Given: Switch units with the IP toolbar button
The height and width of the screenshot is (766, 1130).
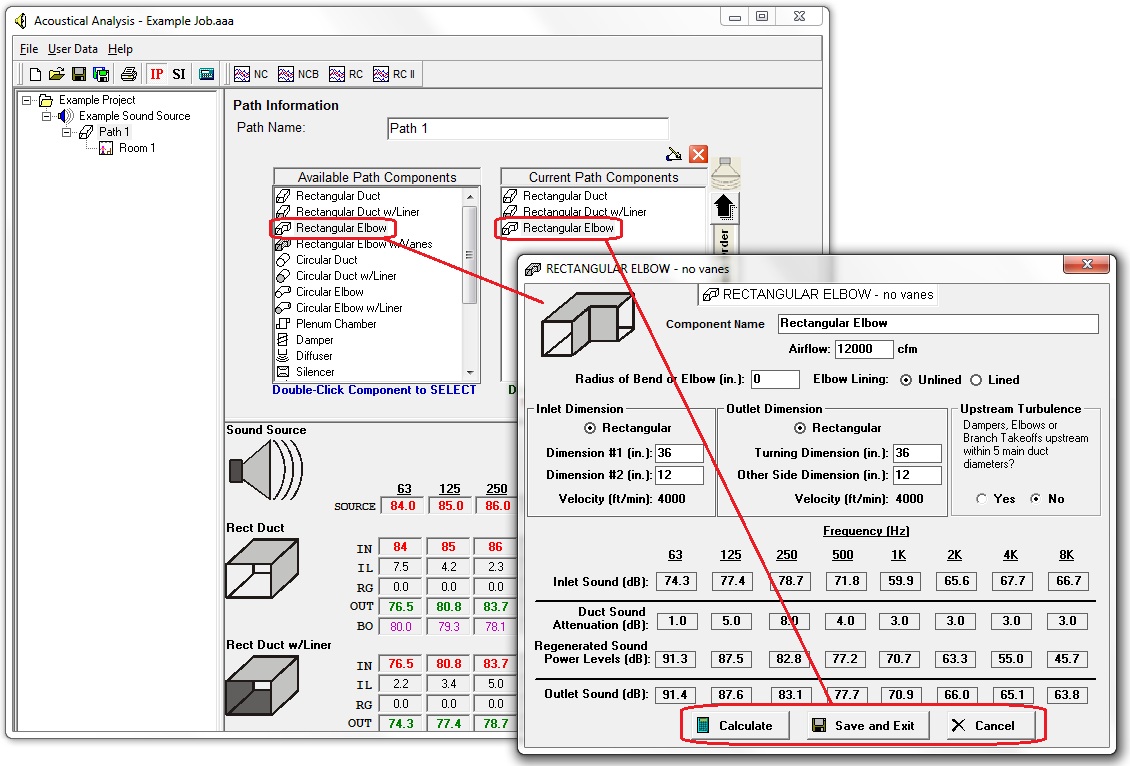Looking at the screenshot, I should pyautogui.click(x=157, y=74).
